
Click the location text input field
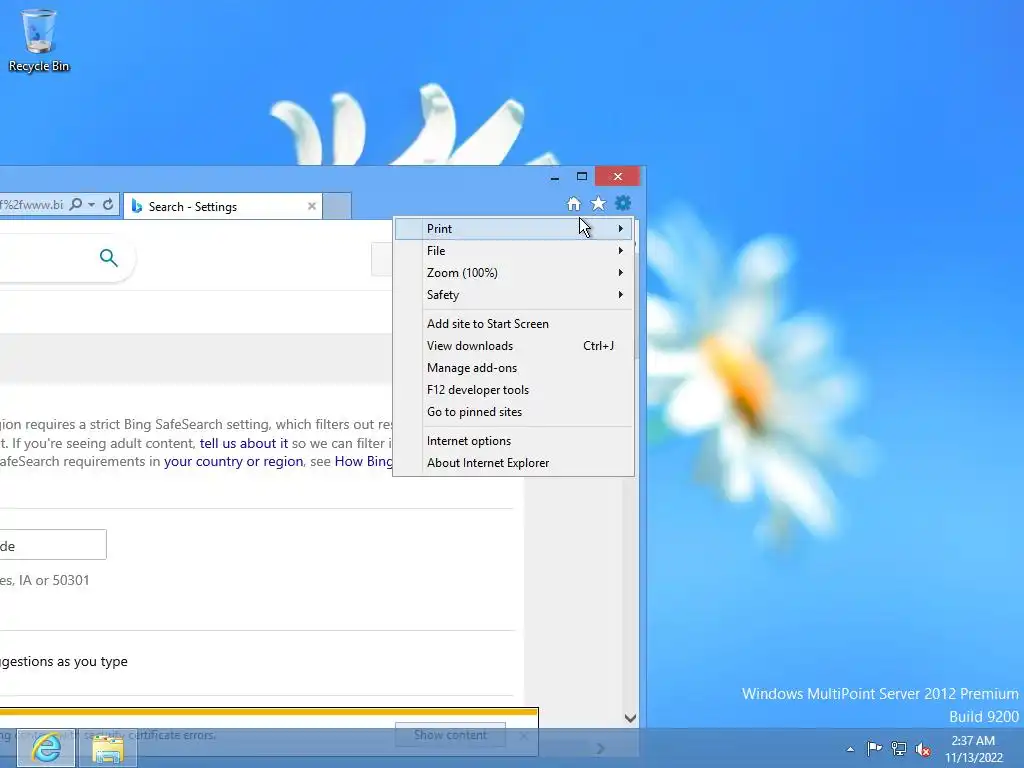click(53, 545)
